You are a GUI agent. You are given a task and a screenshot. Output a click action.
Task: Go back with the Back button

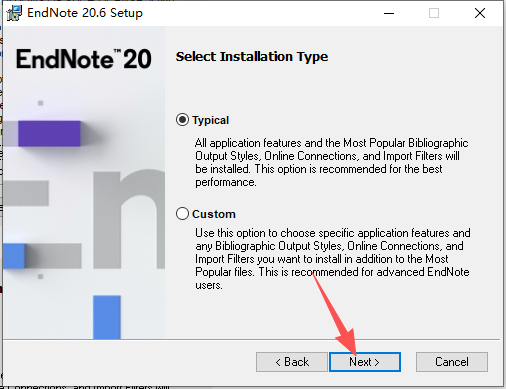pos(292,362)
